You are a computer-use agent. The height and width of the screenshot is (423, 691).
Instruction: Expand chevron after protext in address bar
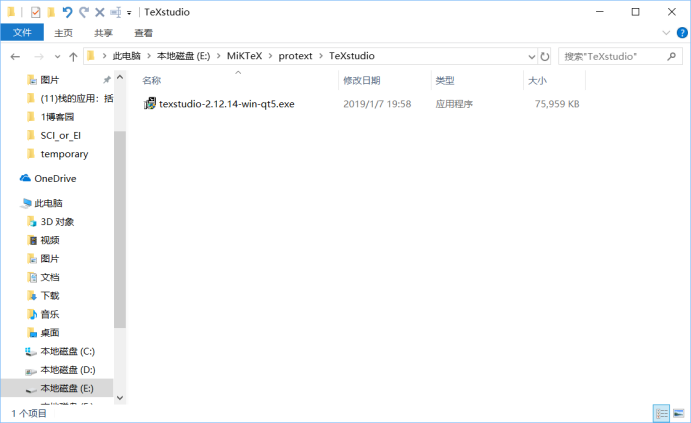(321, 56)
